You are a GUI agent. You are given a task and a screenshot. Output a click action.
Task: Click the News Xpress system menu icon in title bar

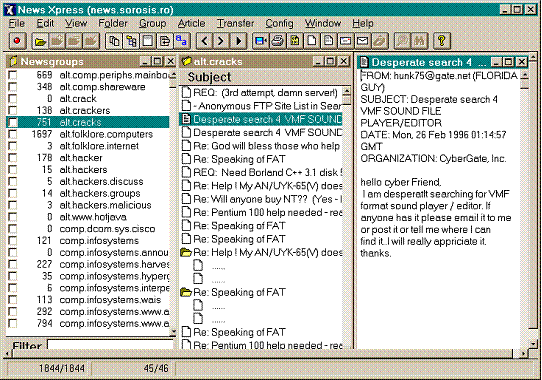pos(10,9)
